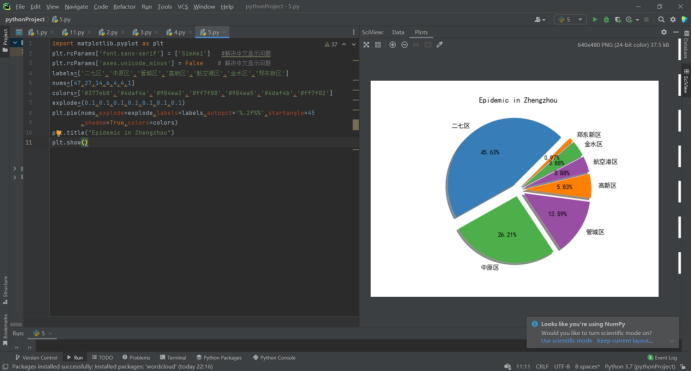Expand the second collapsed project tree node
692x371 pixels.
15,177
